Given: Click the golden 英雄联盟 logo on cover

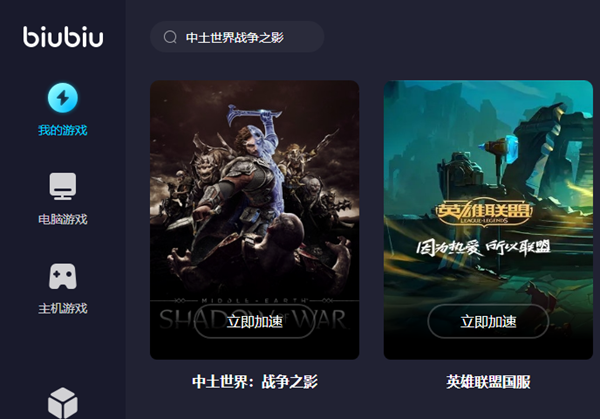Looking at the screenshot, I should coord(484,212).
